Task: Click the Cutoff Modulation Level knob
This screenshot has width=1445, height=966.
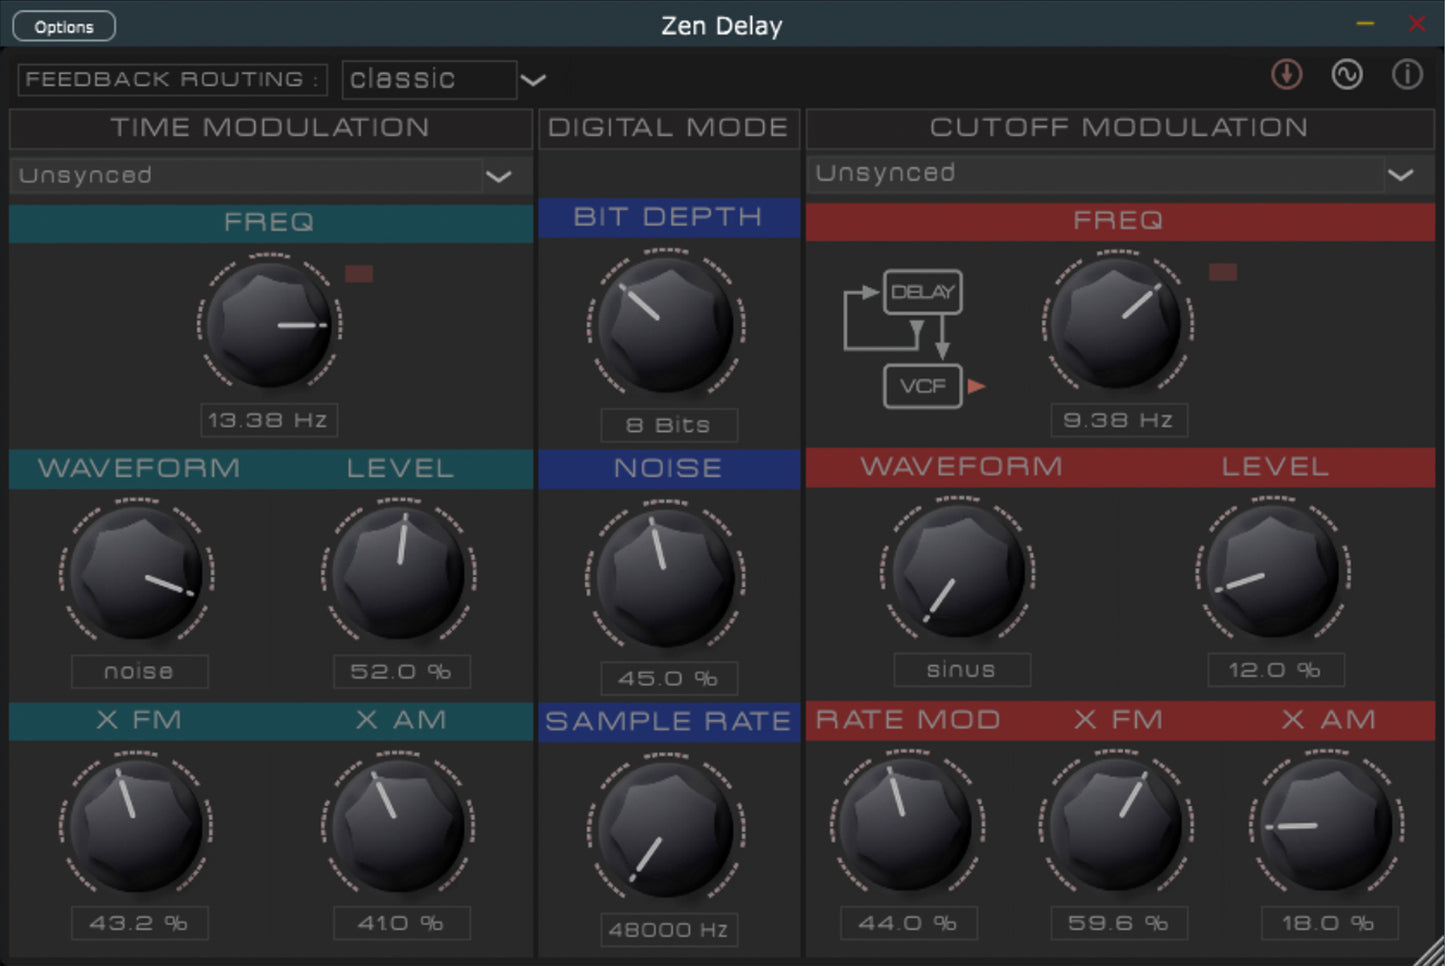Action: tap(1273, 571)
